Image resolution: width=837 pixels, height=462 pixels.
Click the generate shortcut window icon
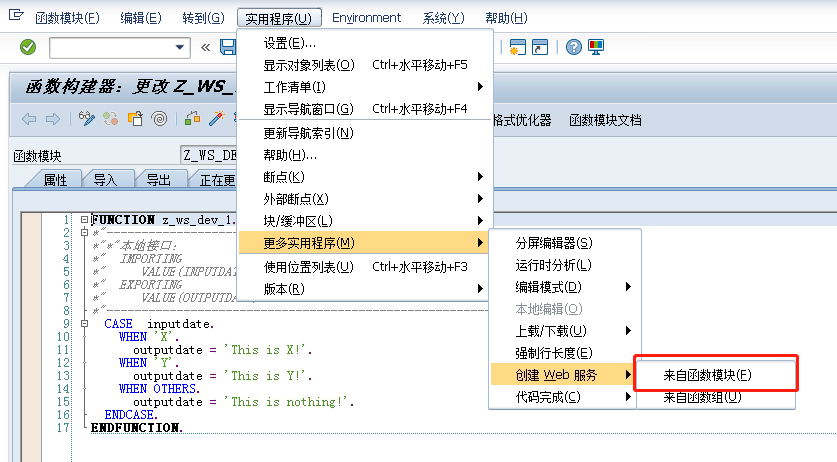(540, 47)
